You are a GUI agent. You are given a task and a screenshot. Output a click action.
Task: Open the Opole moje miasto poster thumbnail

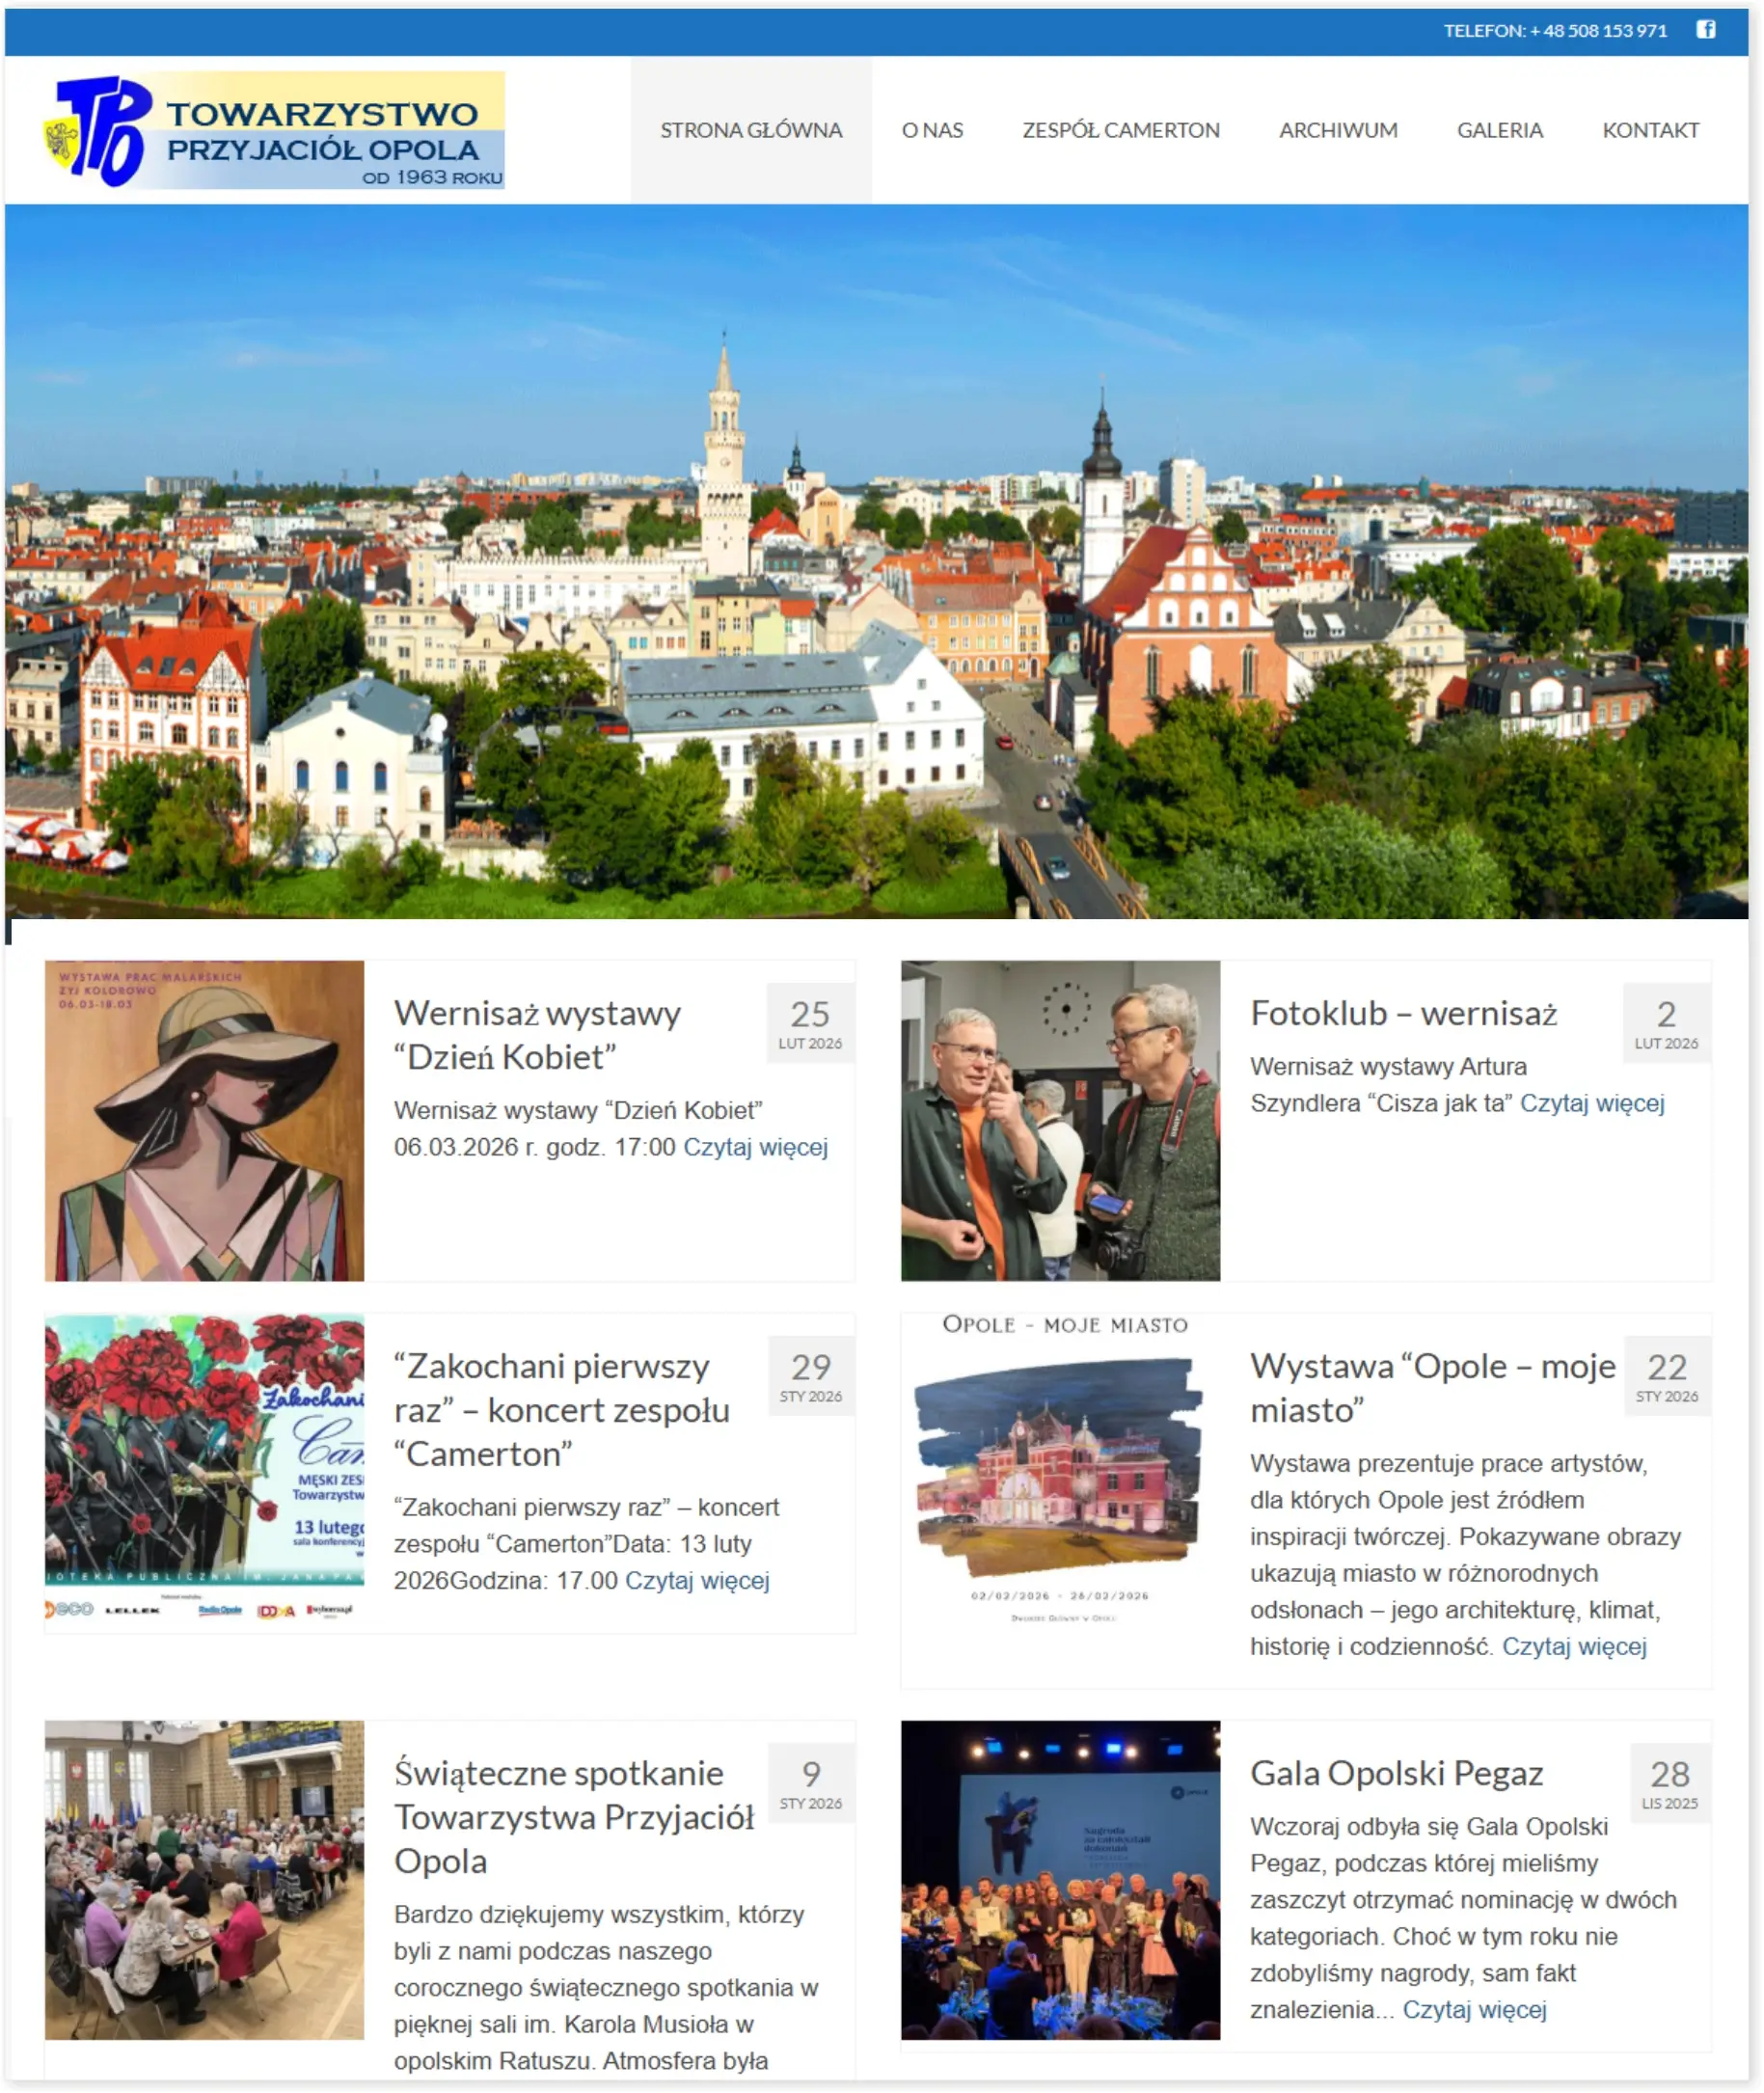coord(1060,1472)
